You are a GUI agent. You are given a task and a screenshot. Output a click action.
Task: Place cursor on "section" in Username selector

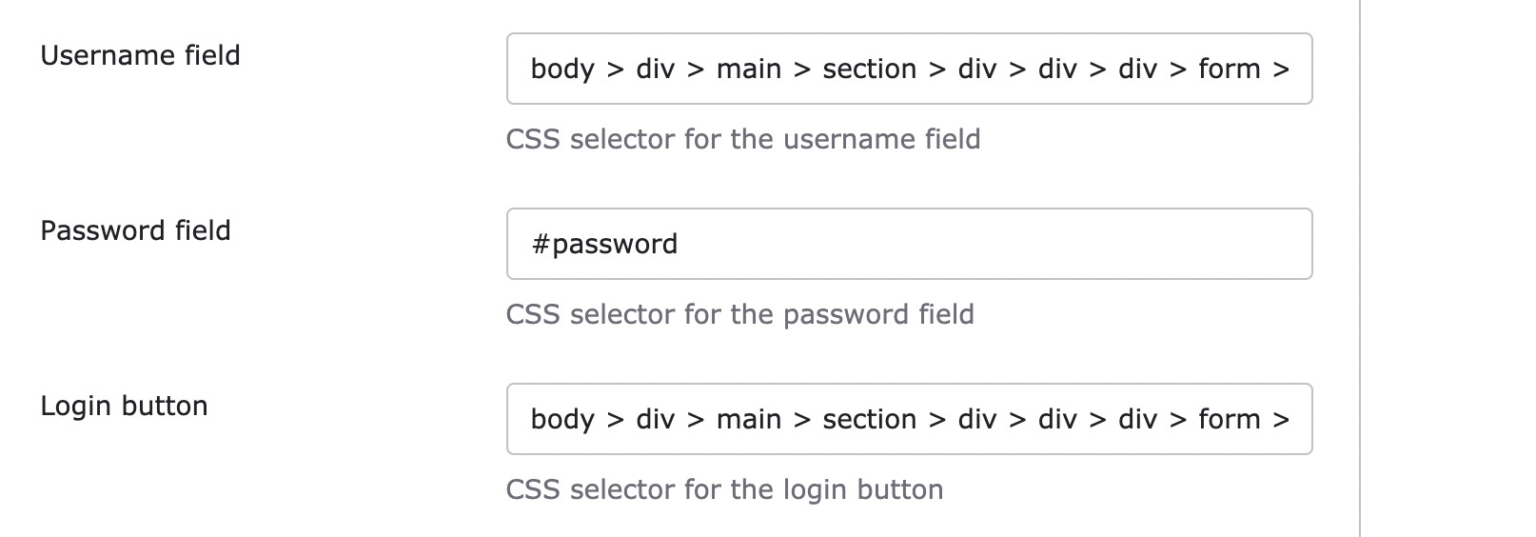(869, 69)
